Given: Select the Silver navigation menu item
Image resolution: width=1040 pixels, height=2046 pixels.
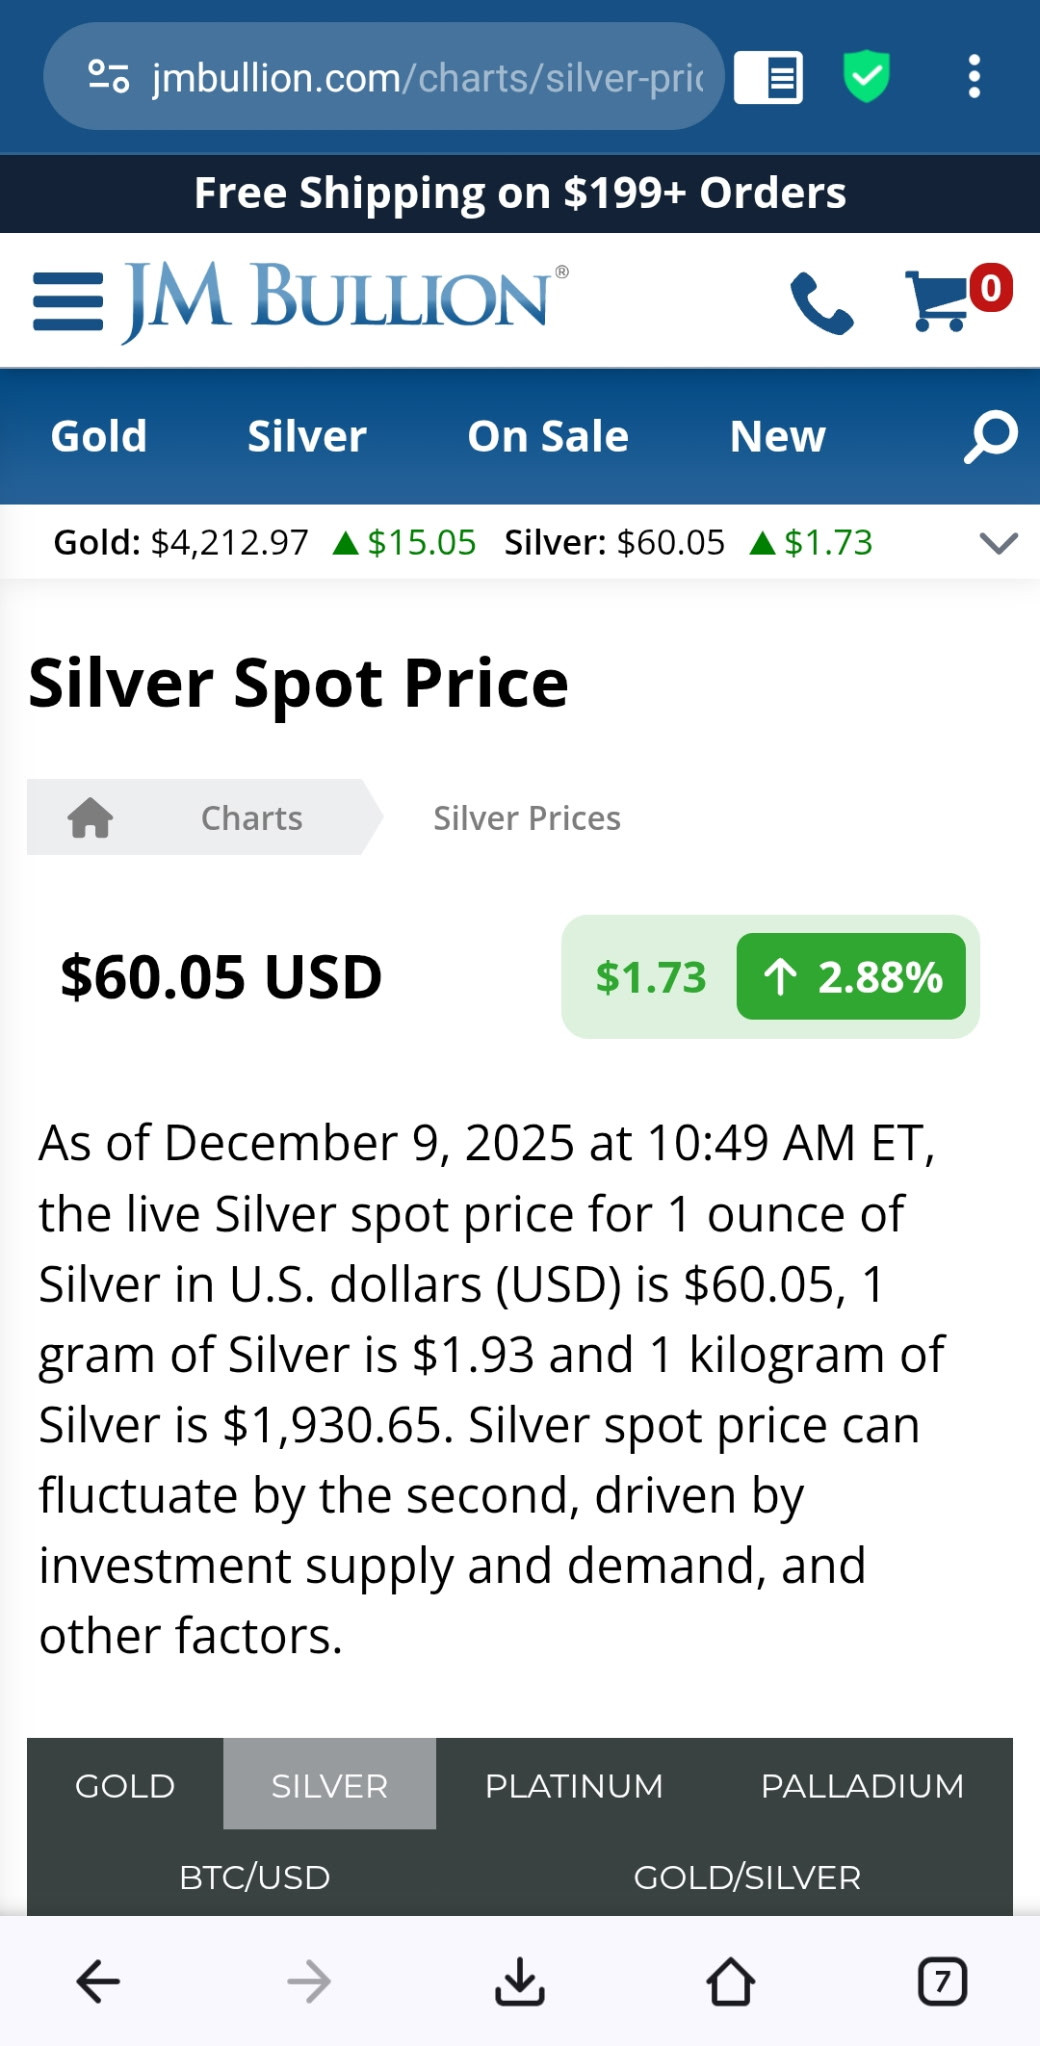Looking at the screenshot, I should [x=307, y=437].
